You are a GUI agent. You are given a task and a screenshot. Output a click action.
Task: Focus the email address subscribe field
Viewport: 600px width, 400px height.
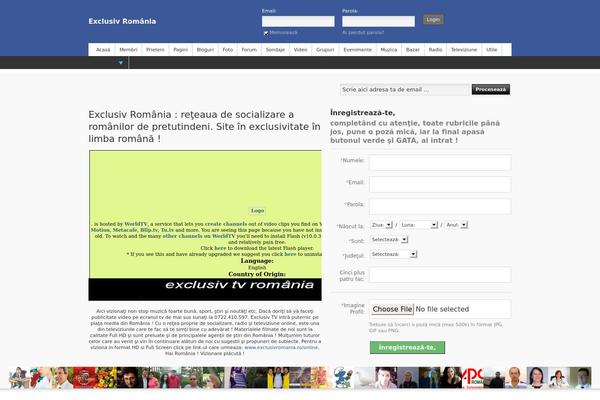click(404, 90)
